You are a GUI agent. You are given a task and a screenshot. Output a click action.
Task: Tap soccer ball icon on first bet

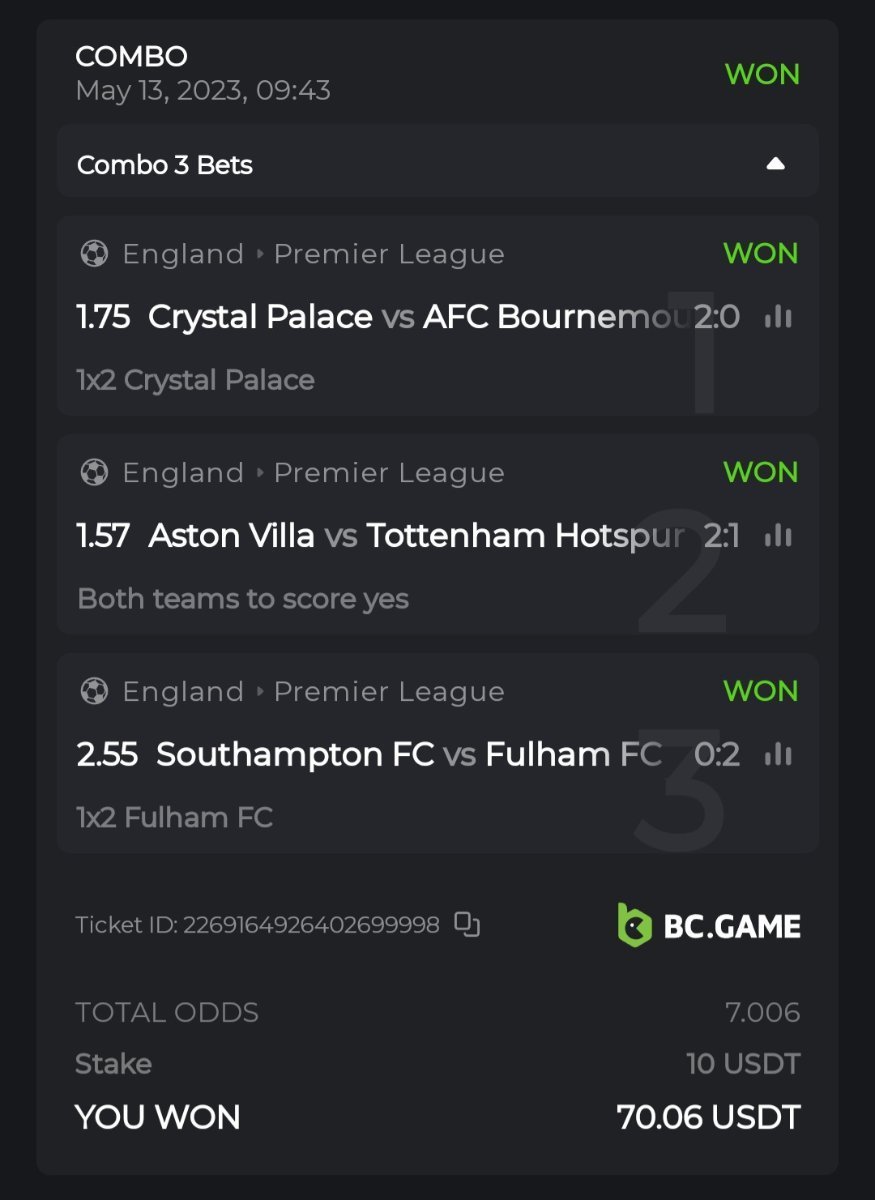(94, 254)
